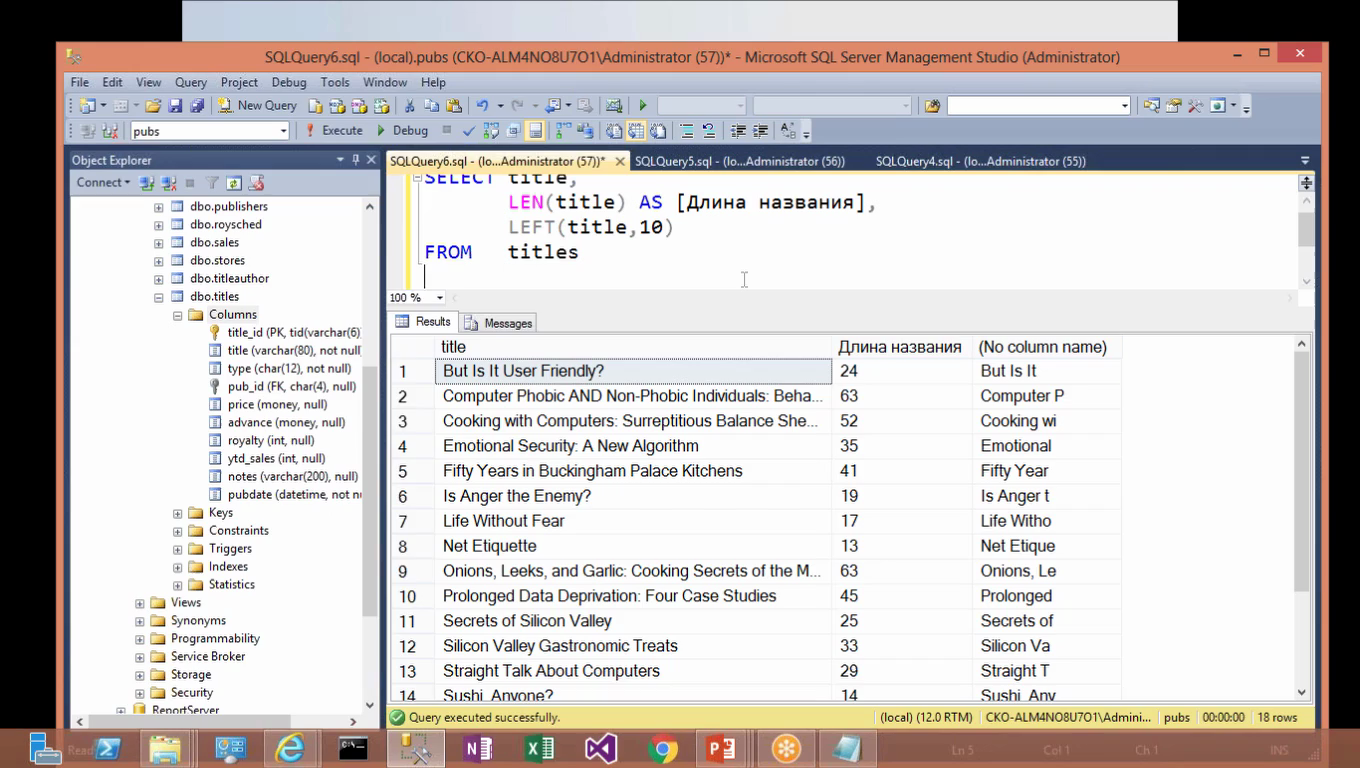Select the dbo.titleauthor table
1360x768 pixels.
coord(229,279)
